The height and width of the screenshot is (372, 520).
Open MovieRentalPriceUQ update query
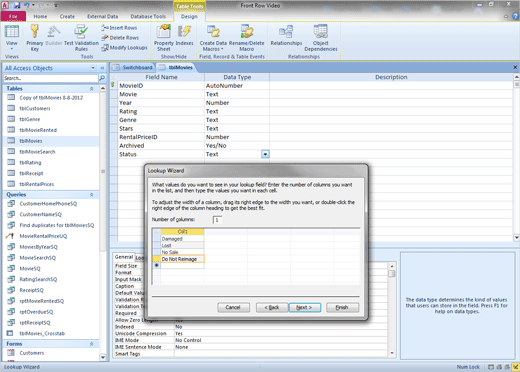(43, 236)
